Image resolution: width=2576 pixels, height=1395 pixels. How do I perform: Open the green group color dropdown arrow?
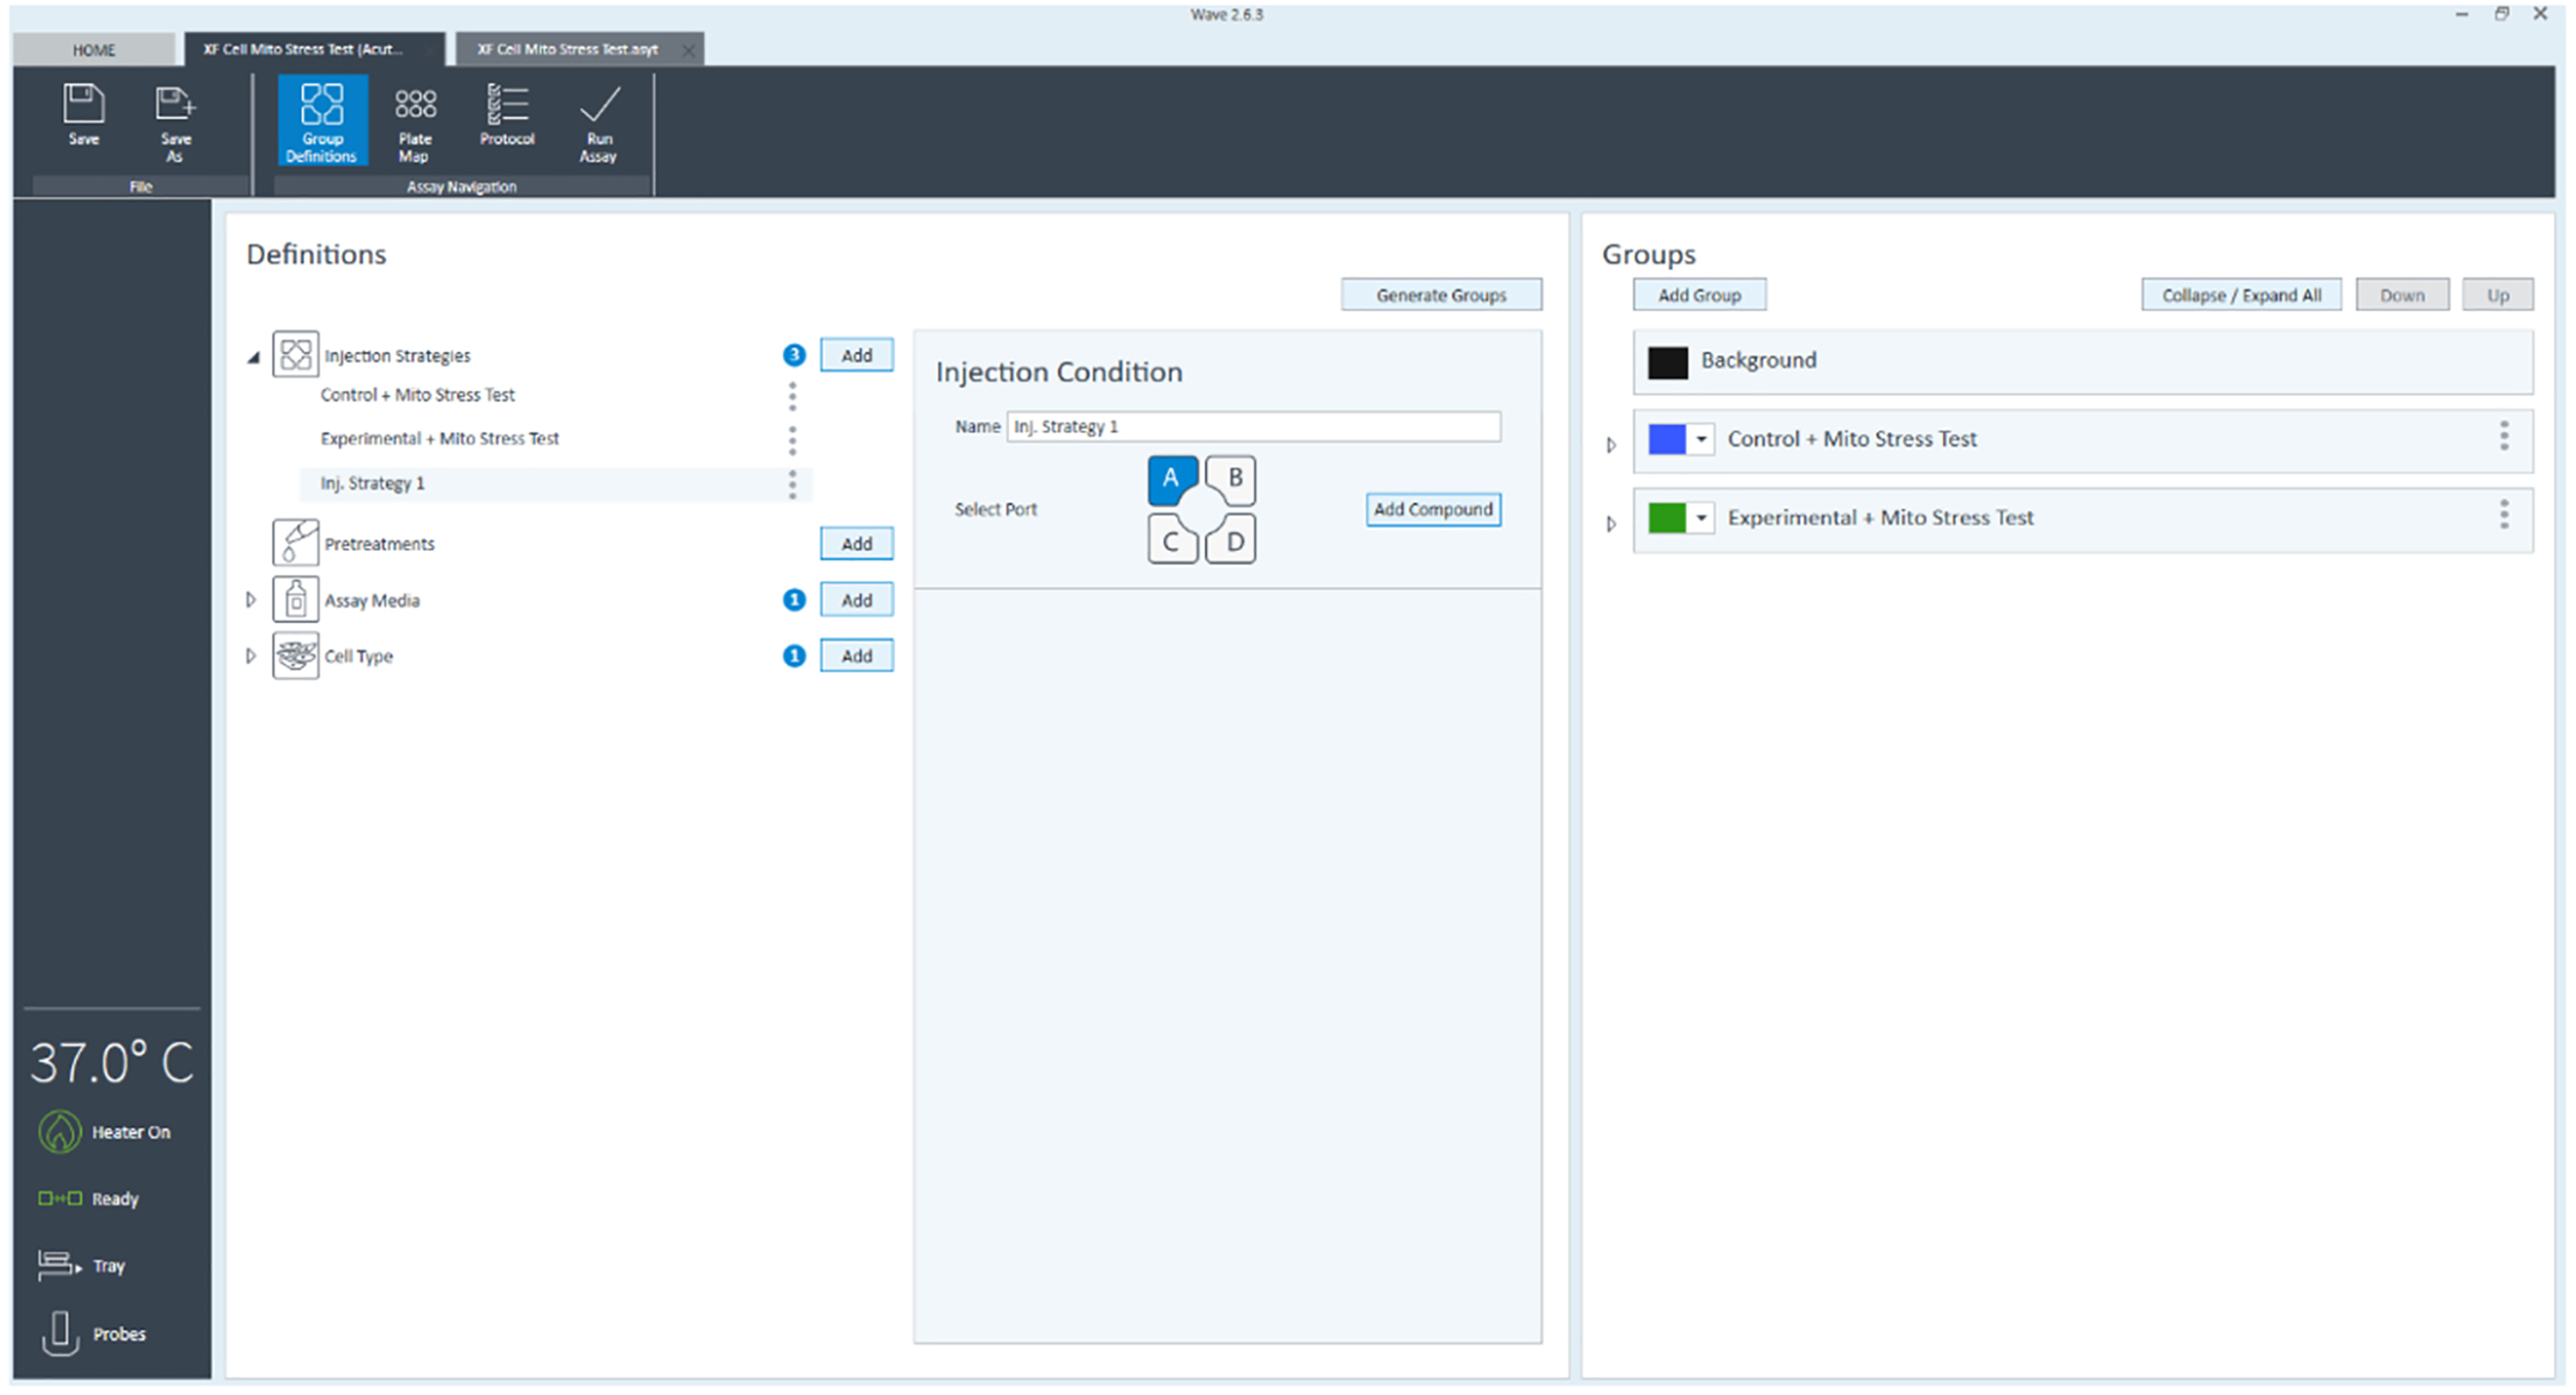[1701, 518]
